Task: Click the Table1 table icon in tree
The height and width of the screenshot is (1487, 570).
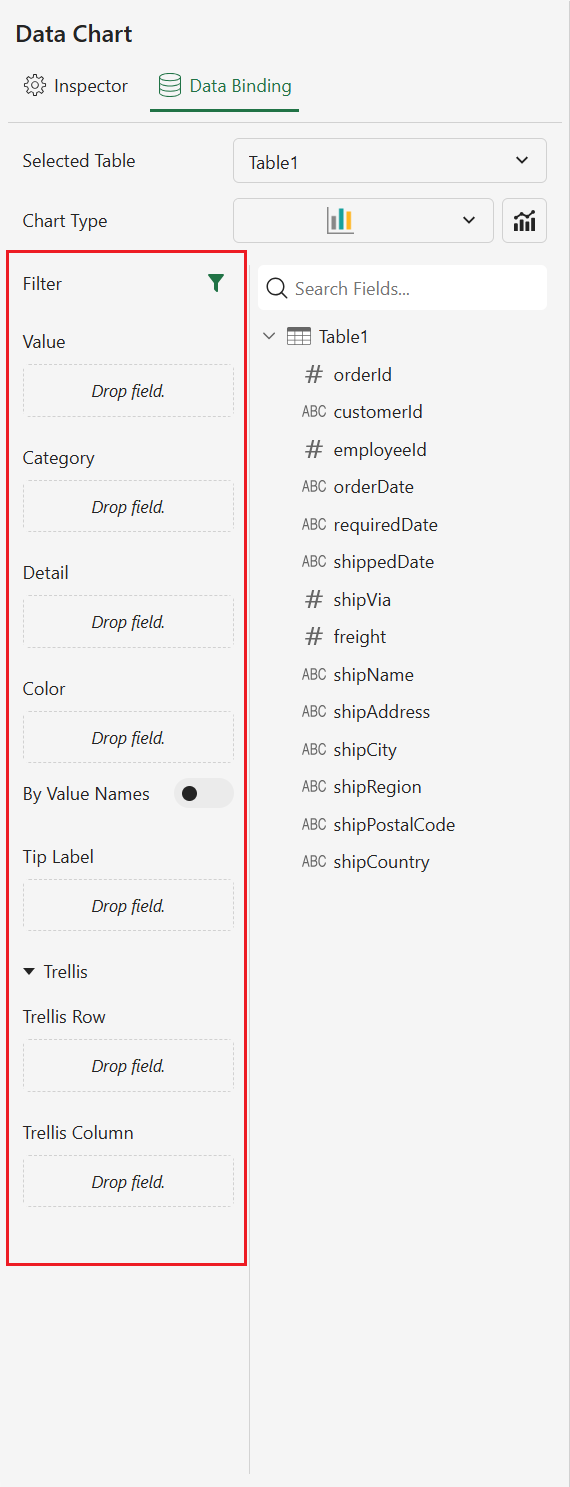Action: pos(299,337)
